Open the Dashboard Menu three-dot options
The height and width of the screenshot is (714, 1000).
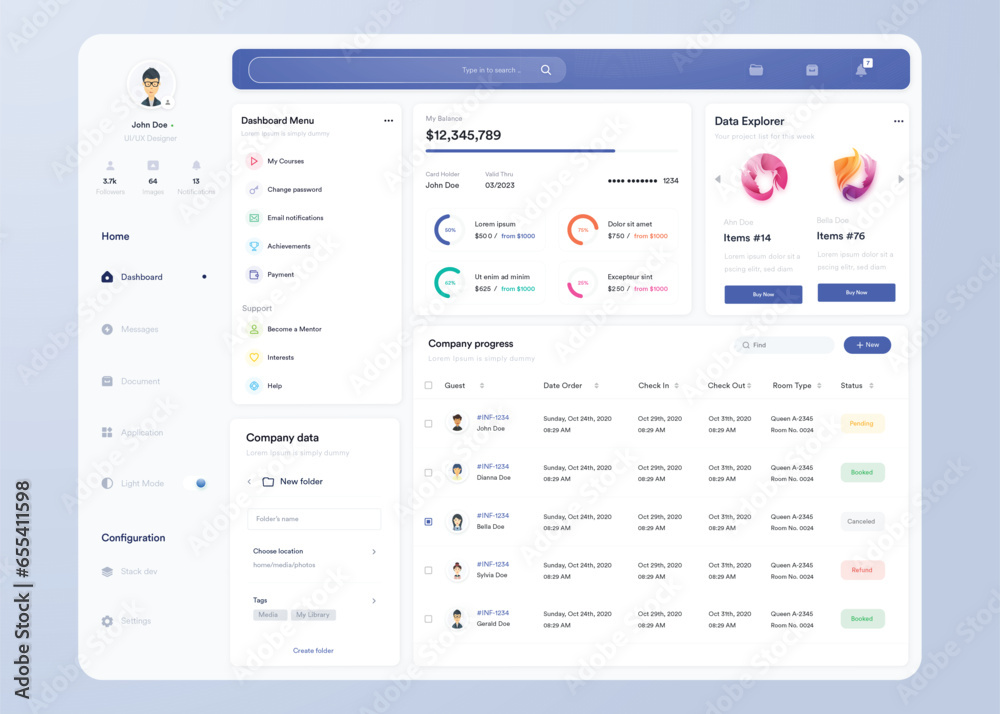click(388, 120)
